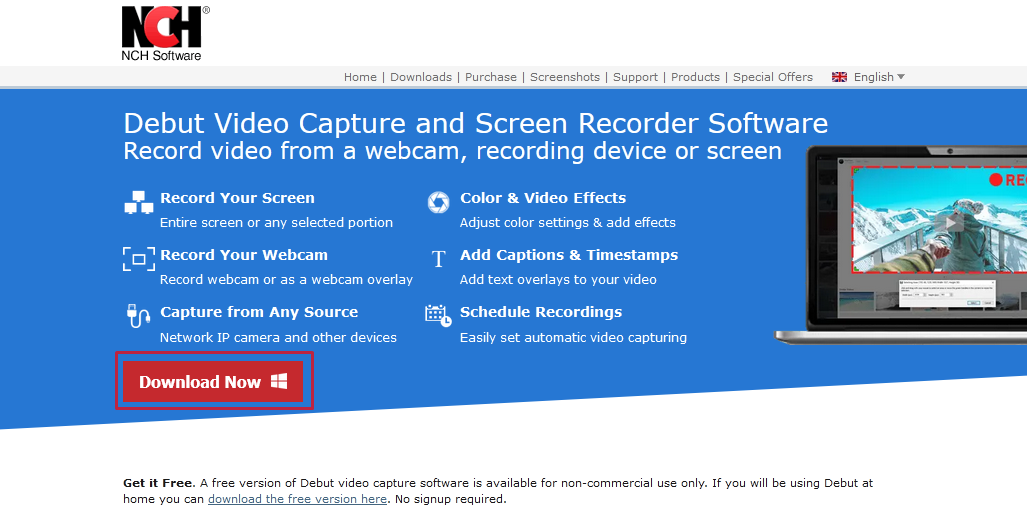Click the main Debut Video Capture title
Screen dimensions: 1027x531
pyautogui.click(x=476, y=123)
